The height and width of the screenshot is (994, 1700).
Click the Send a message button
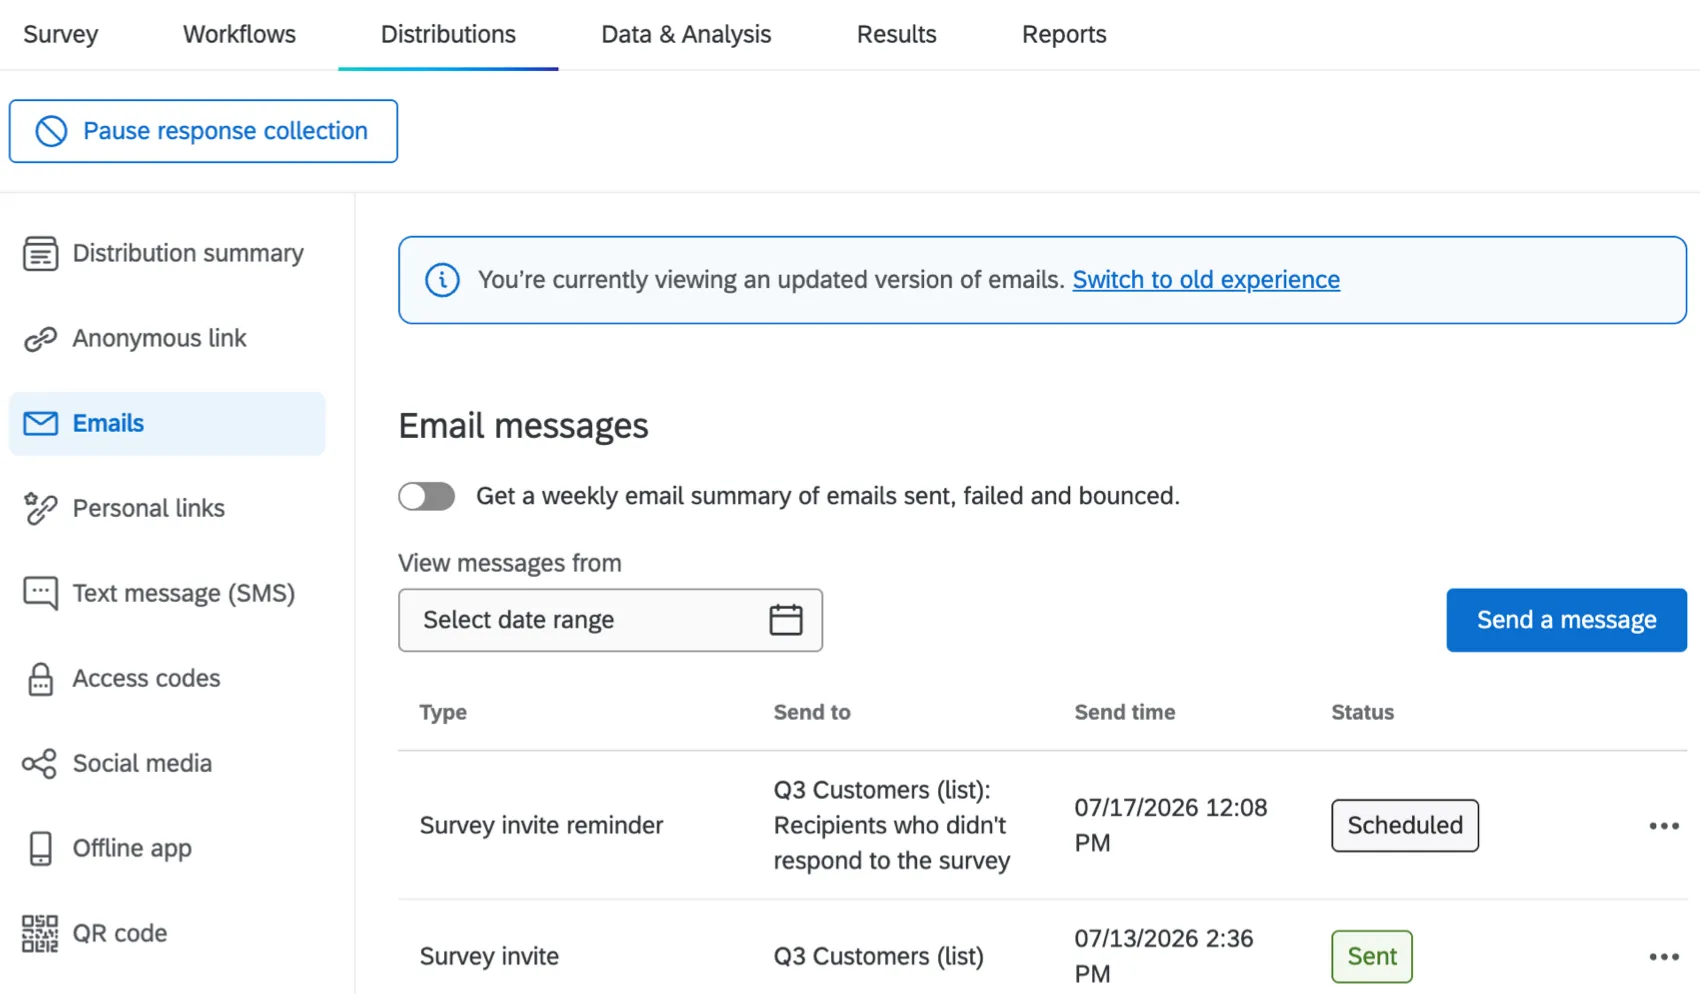tap(1566, 620)
